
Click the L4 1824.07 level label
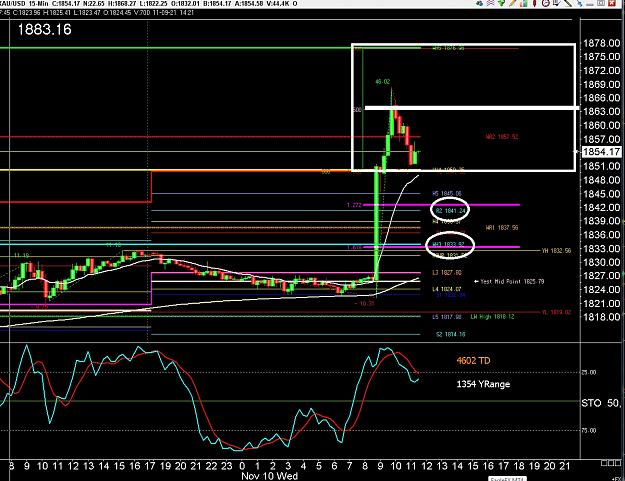point(447,289)
